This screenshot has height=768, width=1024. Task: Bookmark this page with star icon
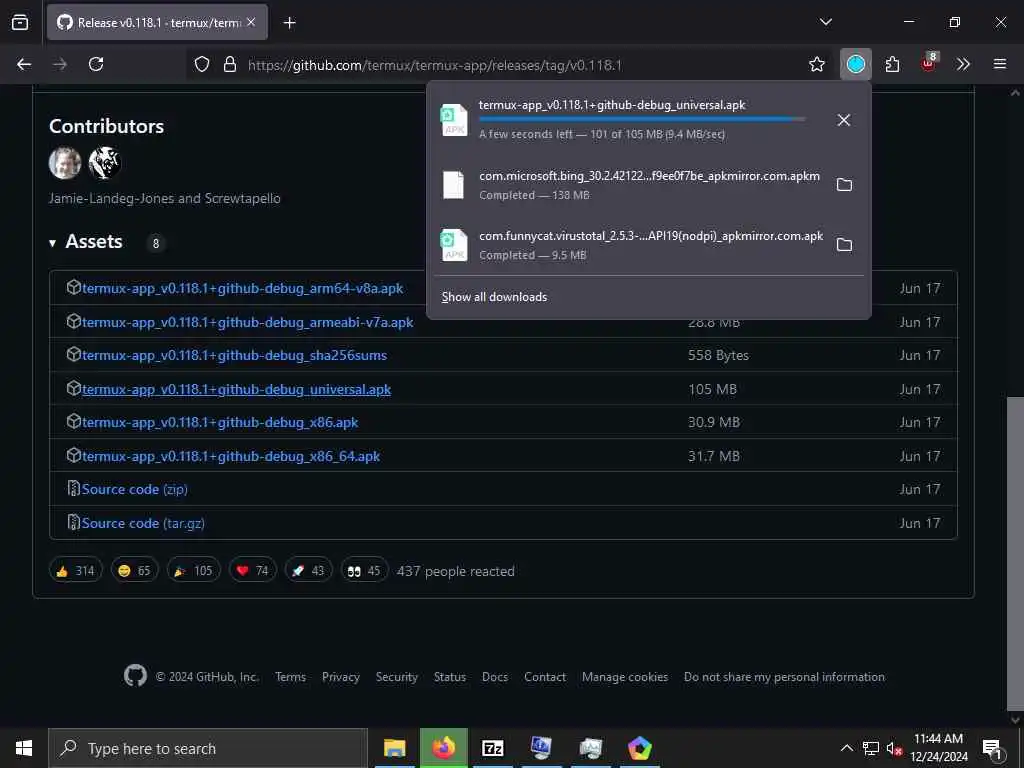(816, 64)
